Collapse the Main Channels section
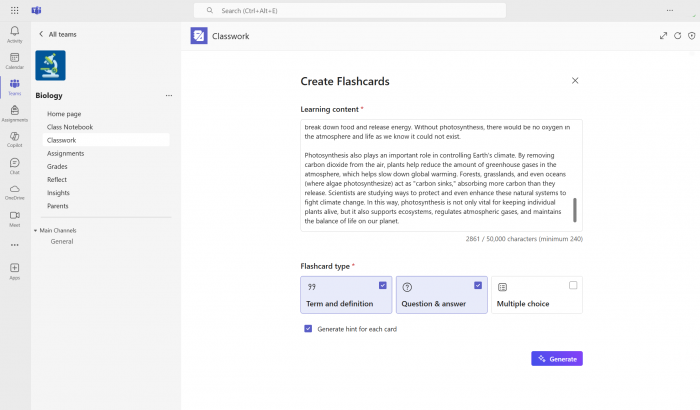Screen dimensions: 700x410 (x=36, y=230)
